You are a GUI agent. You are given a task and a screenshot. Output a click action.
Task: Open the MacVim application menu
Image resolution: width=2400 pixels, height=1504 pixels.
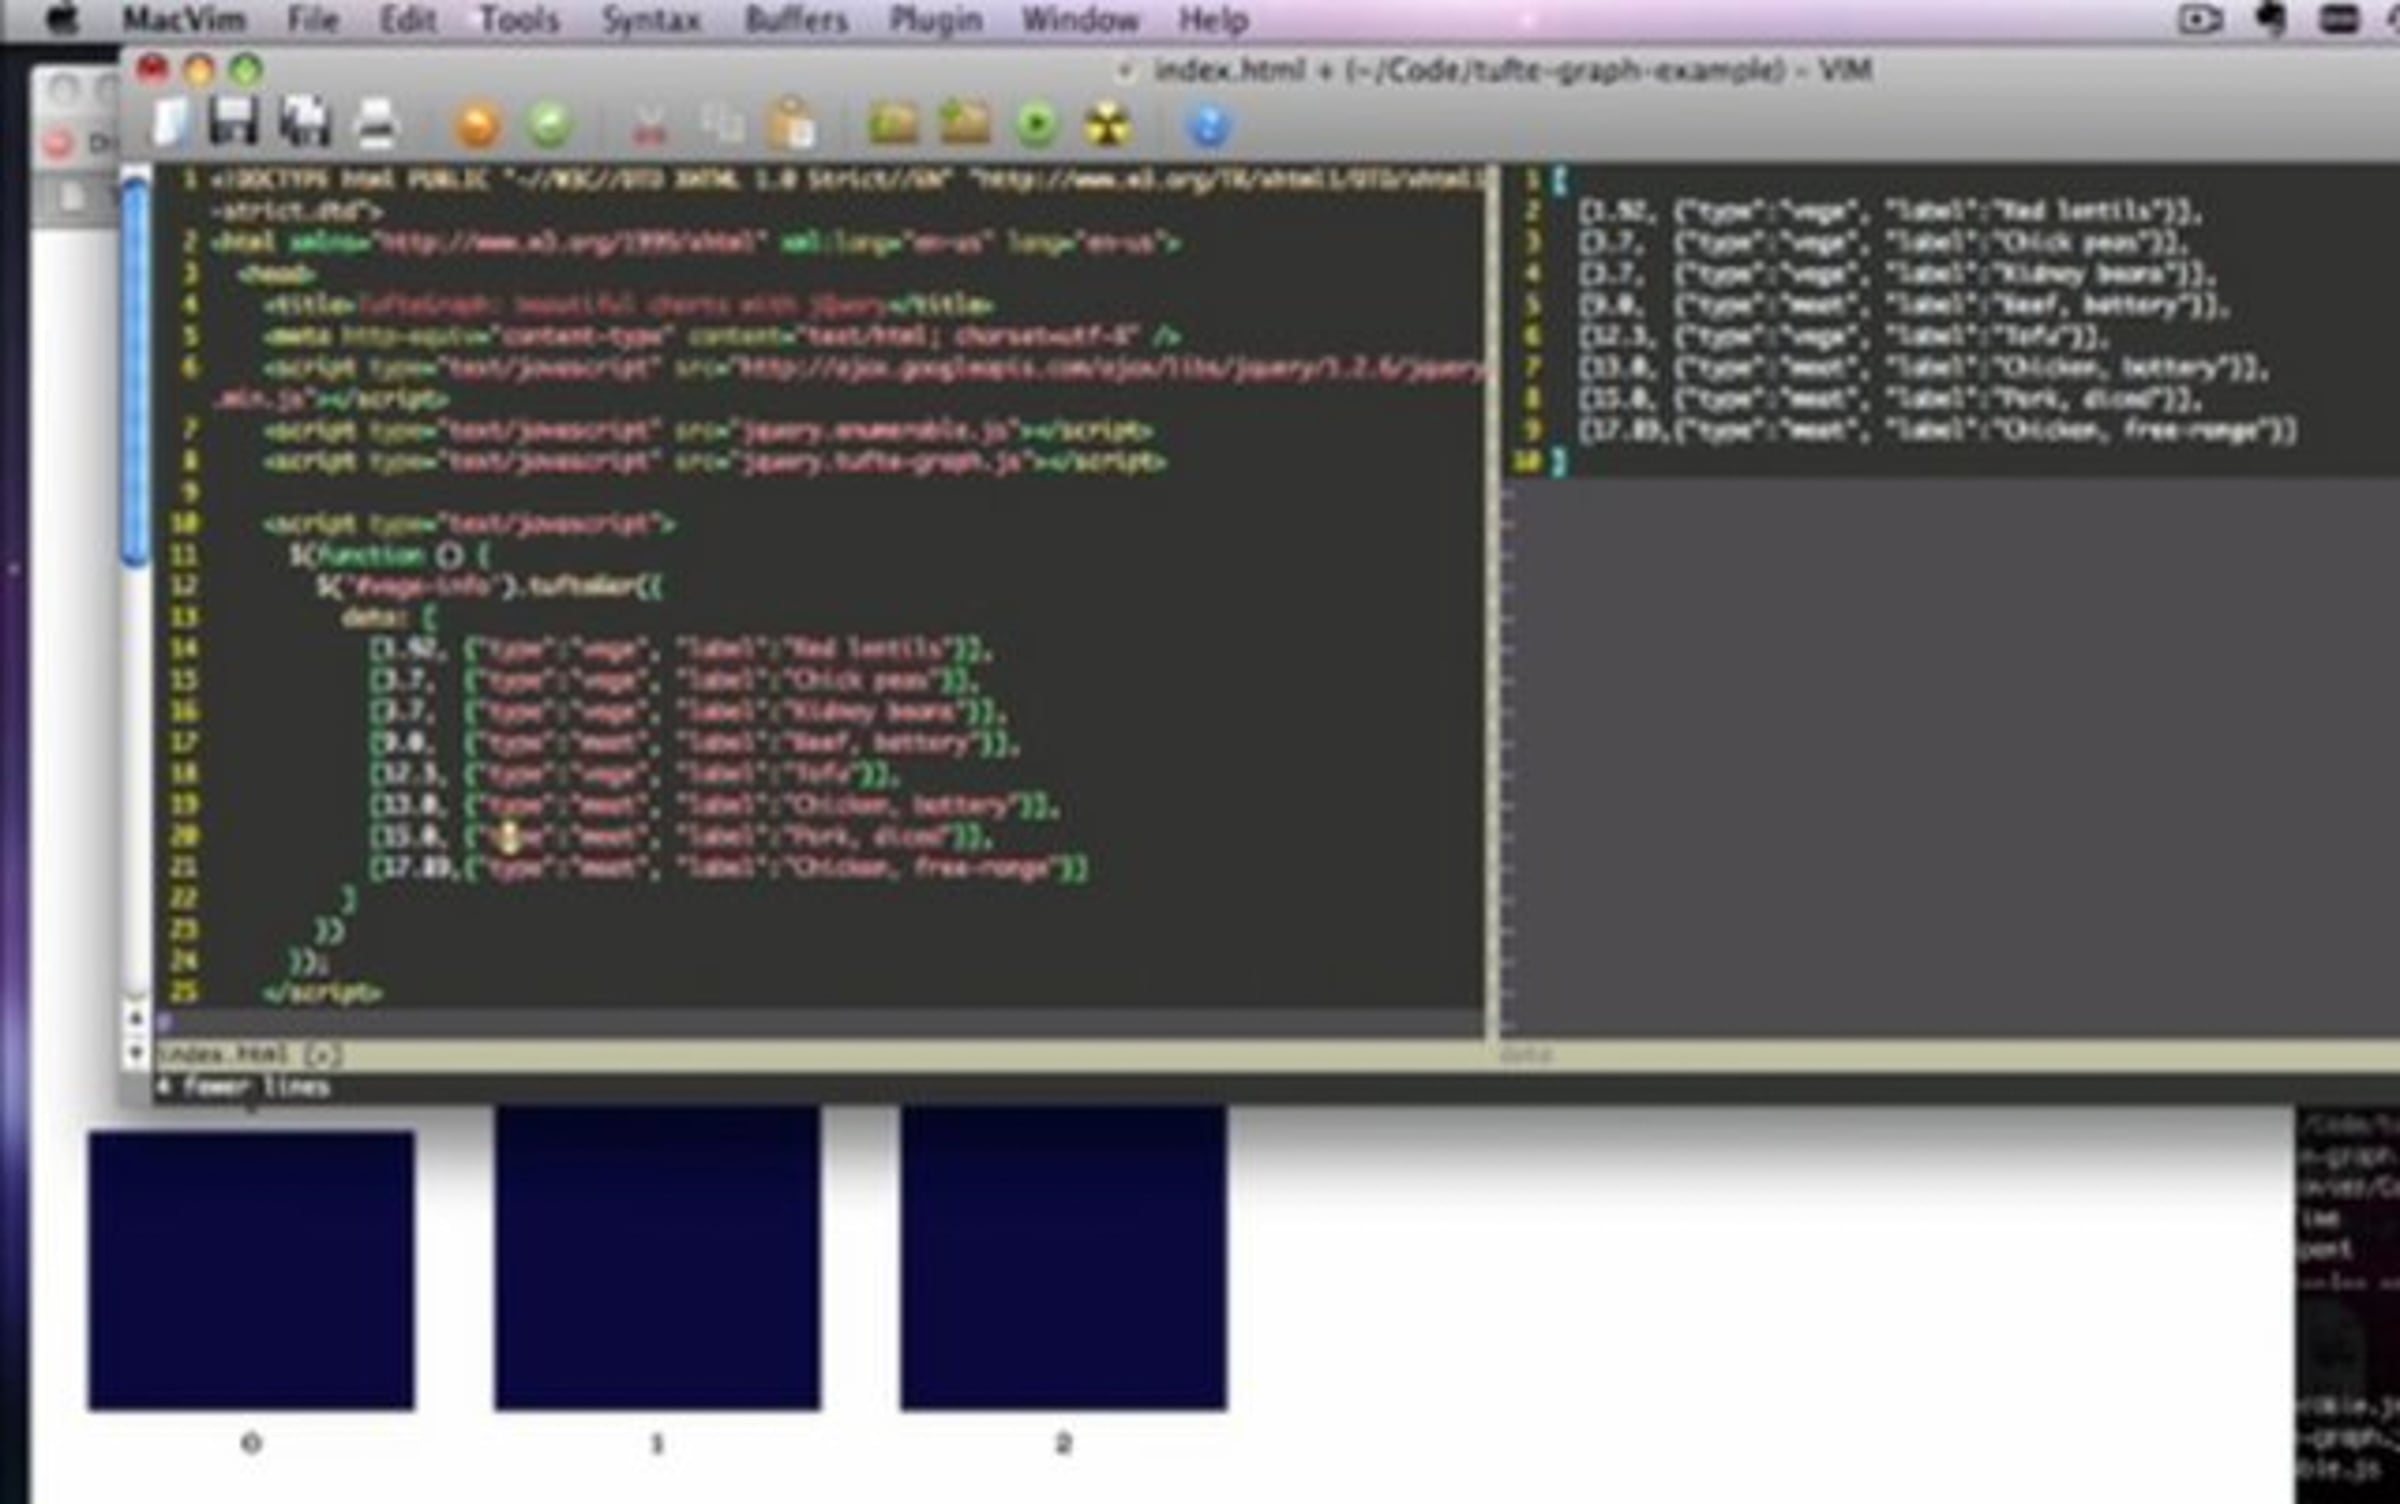click(x=184, y=19)
